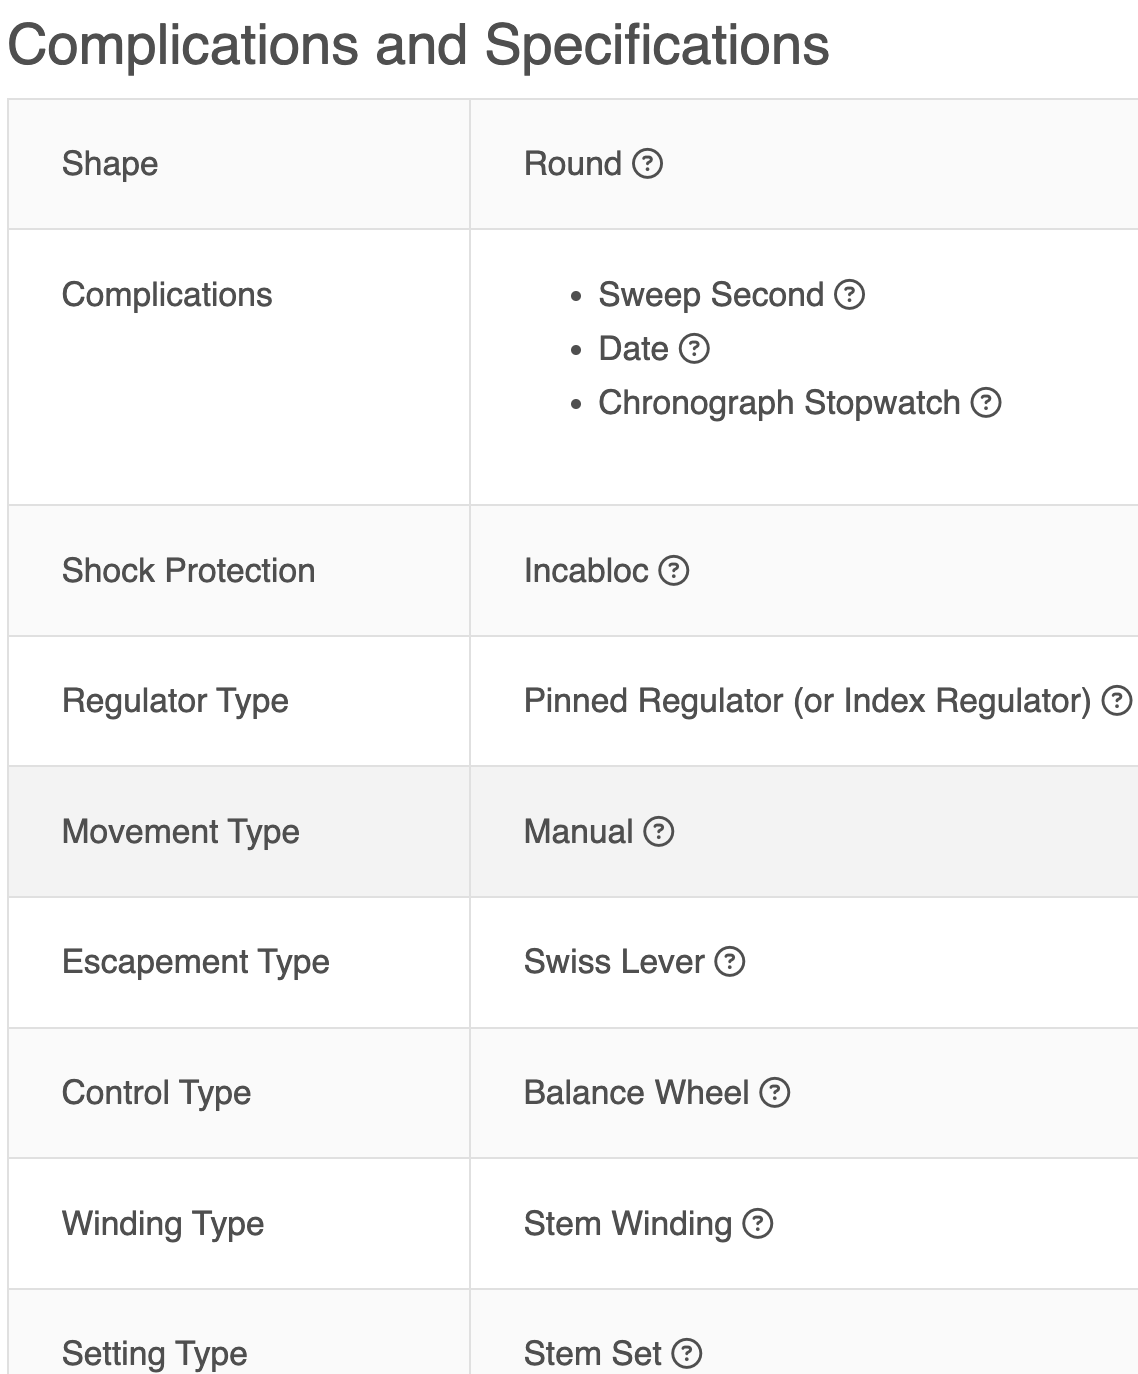Click the help icon next to Round
The height and width of the screenshot is (1374, 1138).
(648, 163)
